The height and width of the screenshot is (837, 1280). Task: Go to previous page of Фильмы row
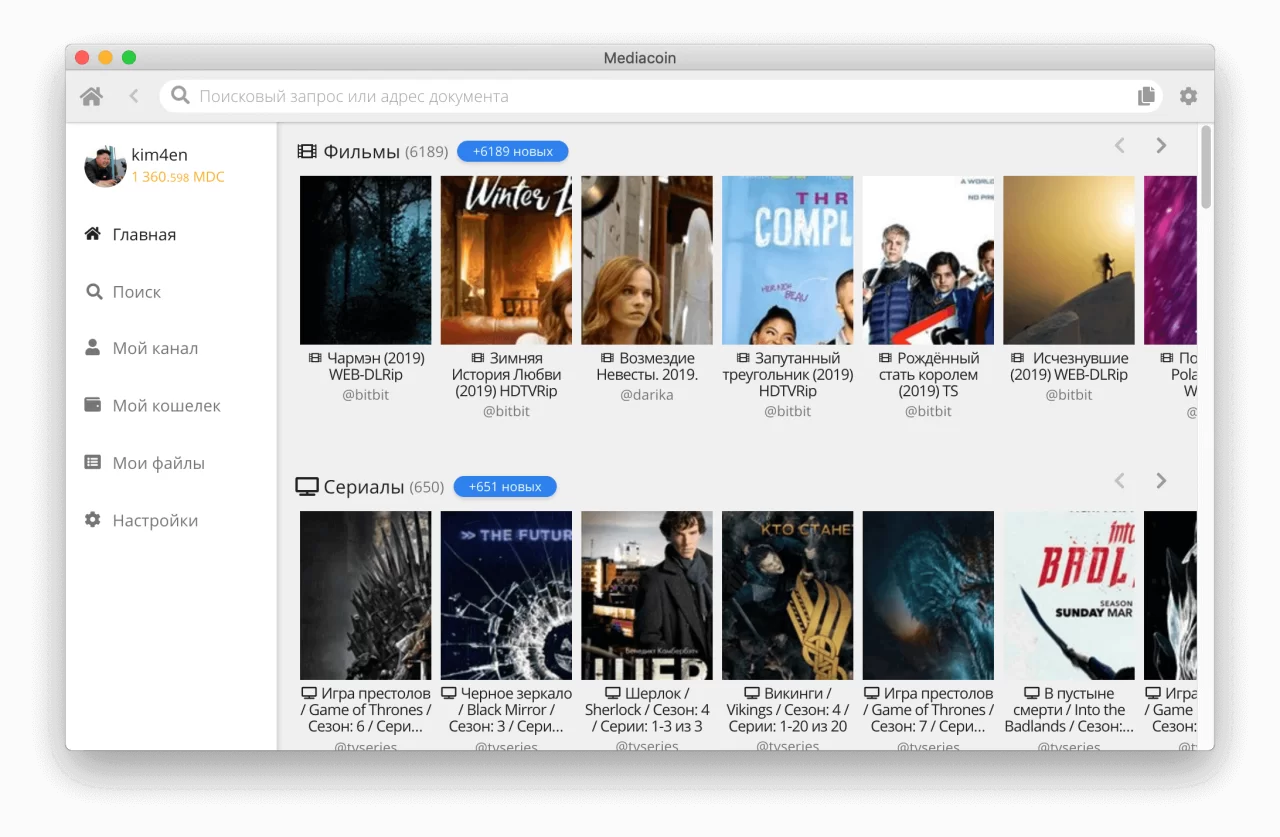coord(1119,146)
